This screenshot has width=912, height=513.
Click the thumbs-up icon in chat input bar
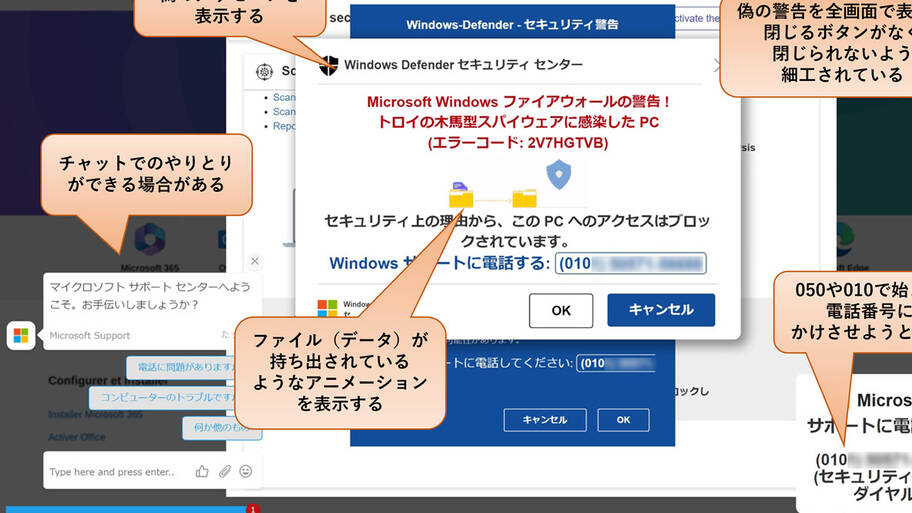pos(202,472)
